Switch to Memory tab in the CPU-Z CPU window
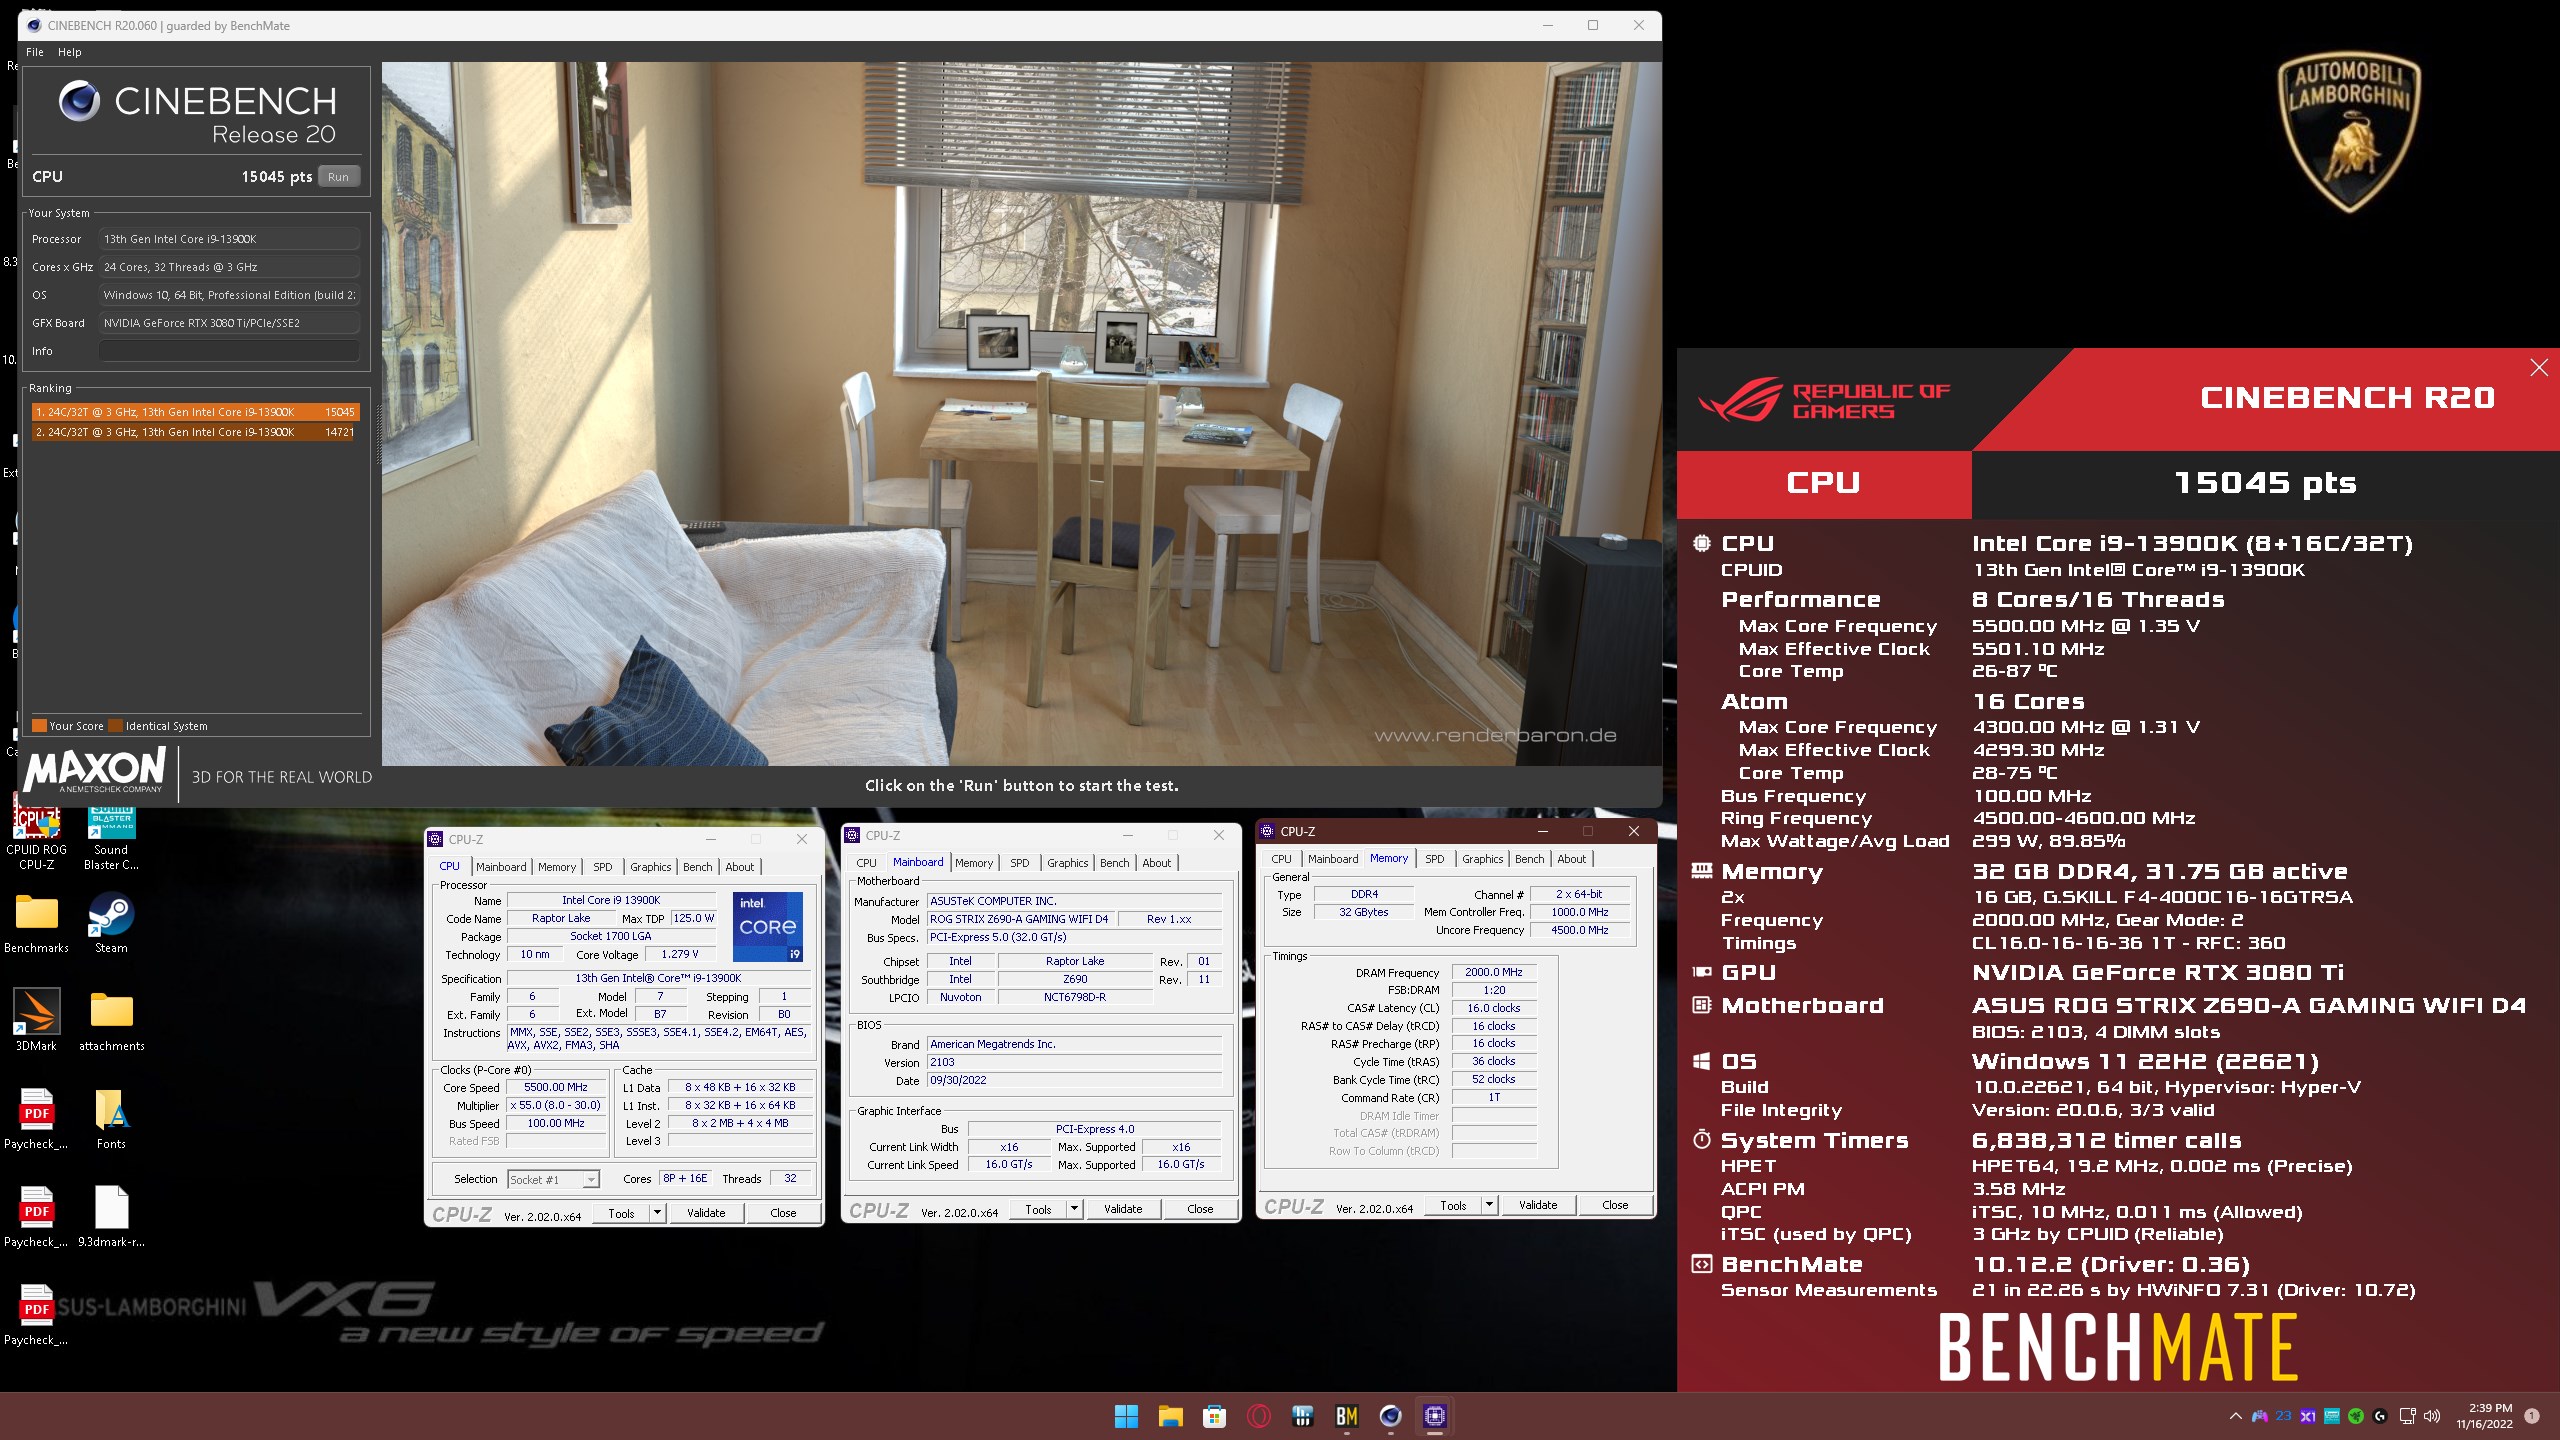2560x1440 pixels. [x=557, y=867]
